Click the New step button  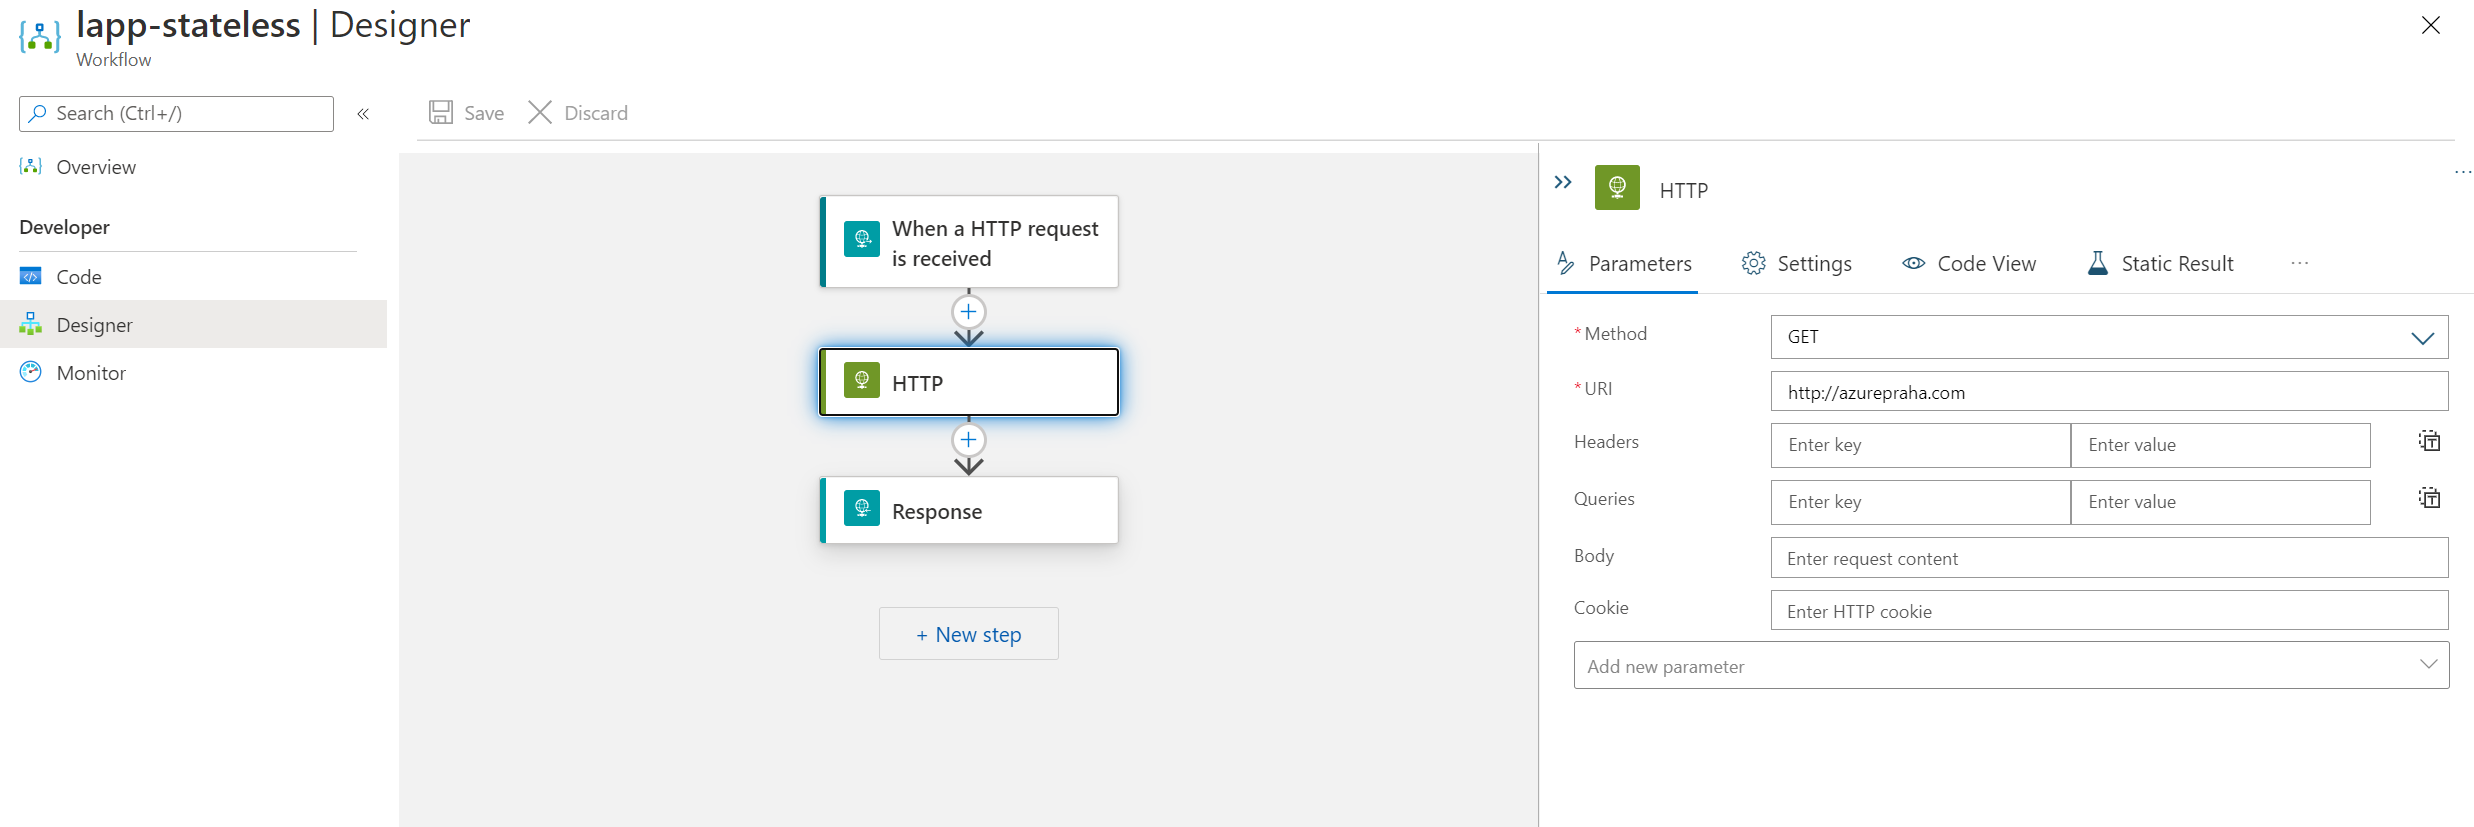click(x=968, y=634)
